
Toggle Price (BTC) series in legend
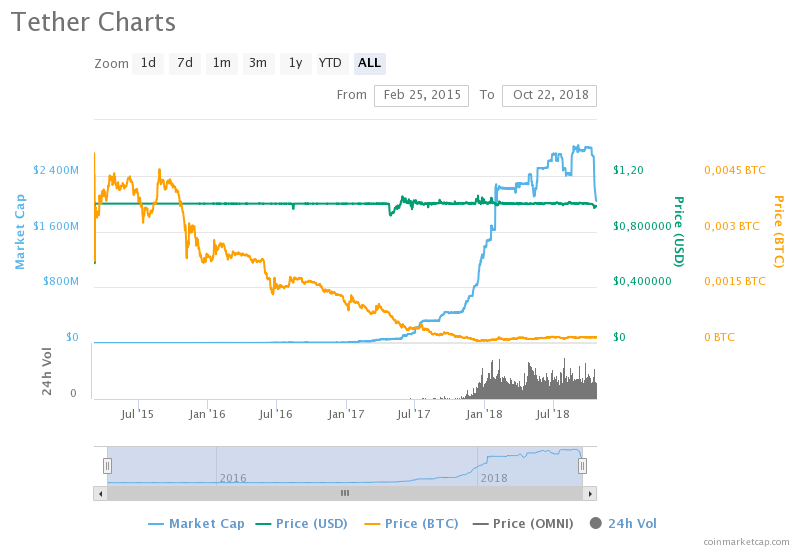pos(411,524)
